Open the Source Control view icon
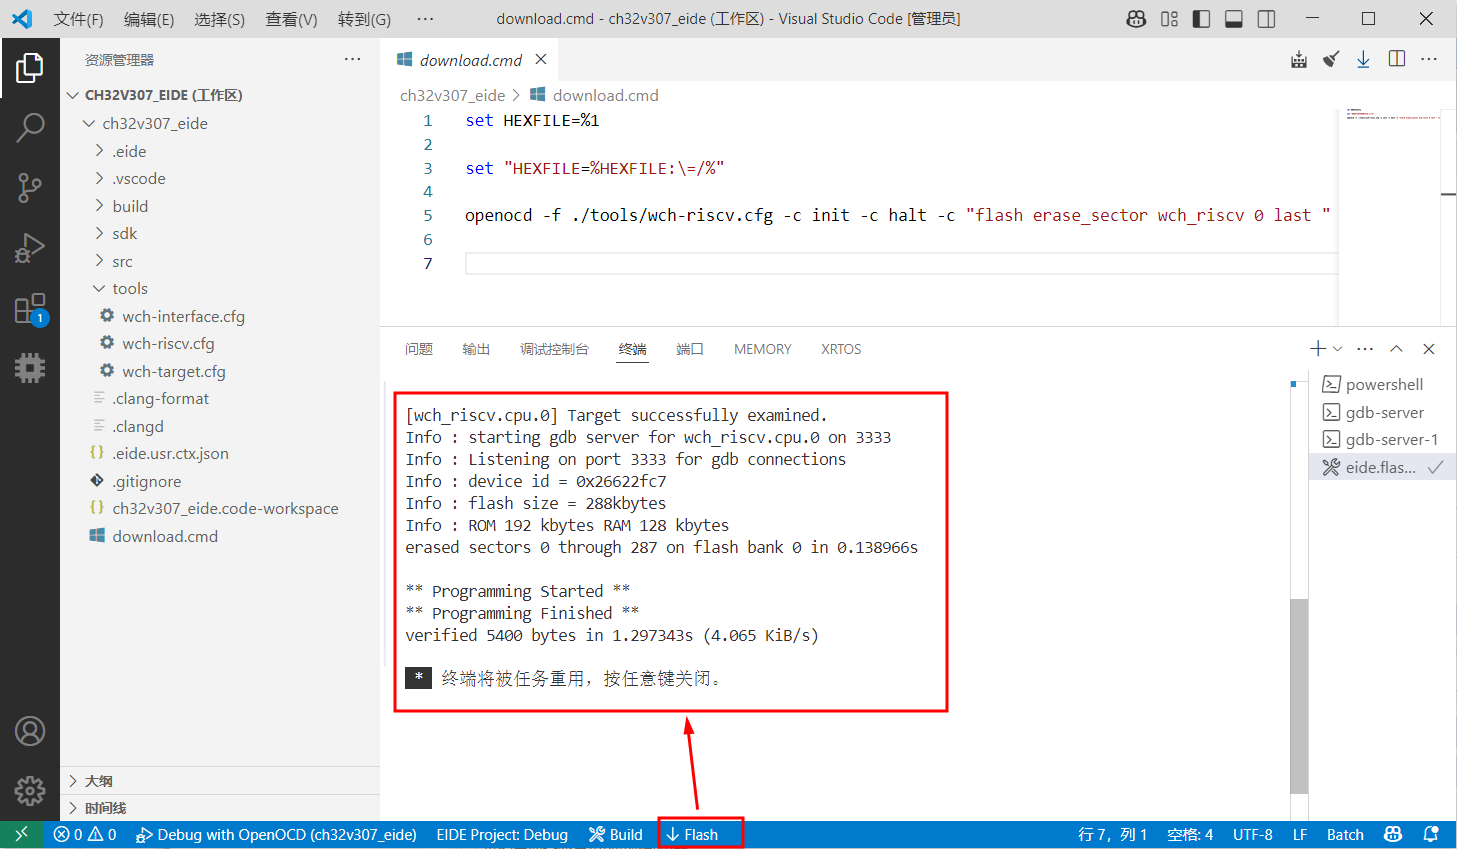 (30, 187)
